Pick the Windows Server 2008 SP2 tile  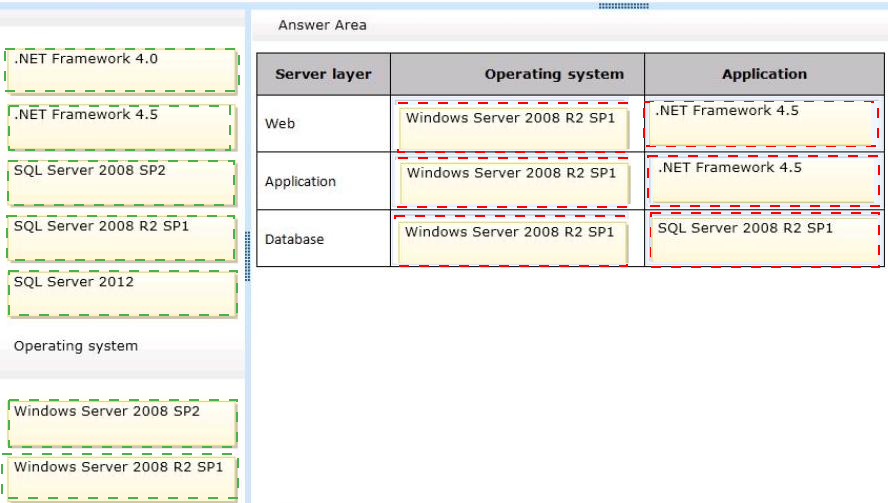(x=122, y=424)
